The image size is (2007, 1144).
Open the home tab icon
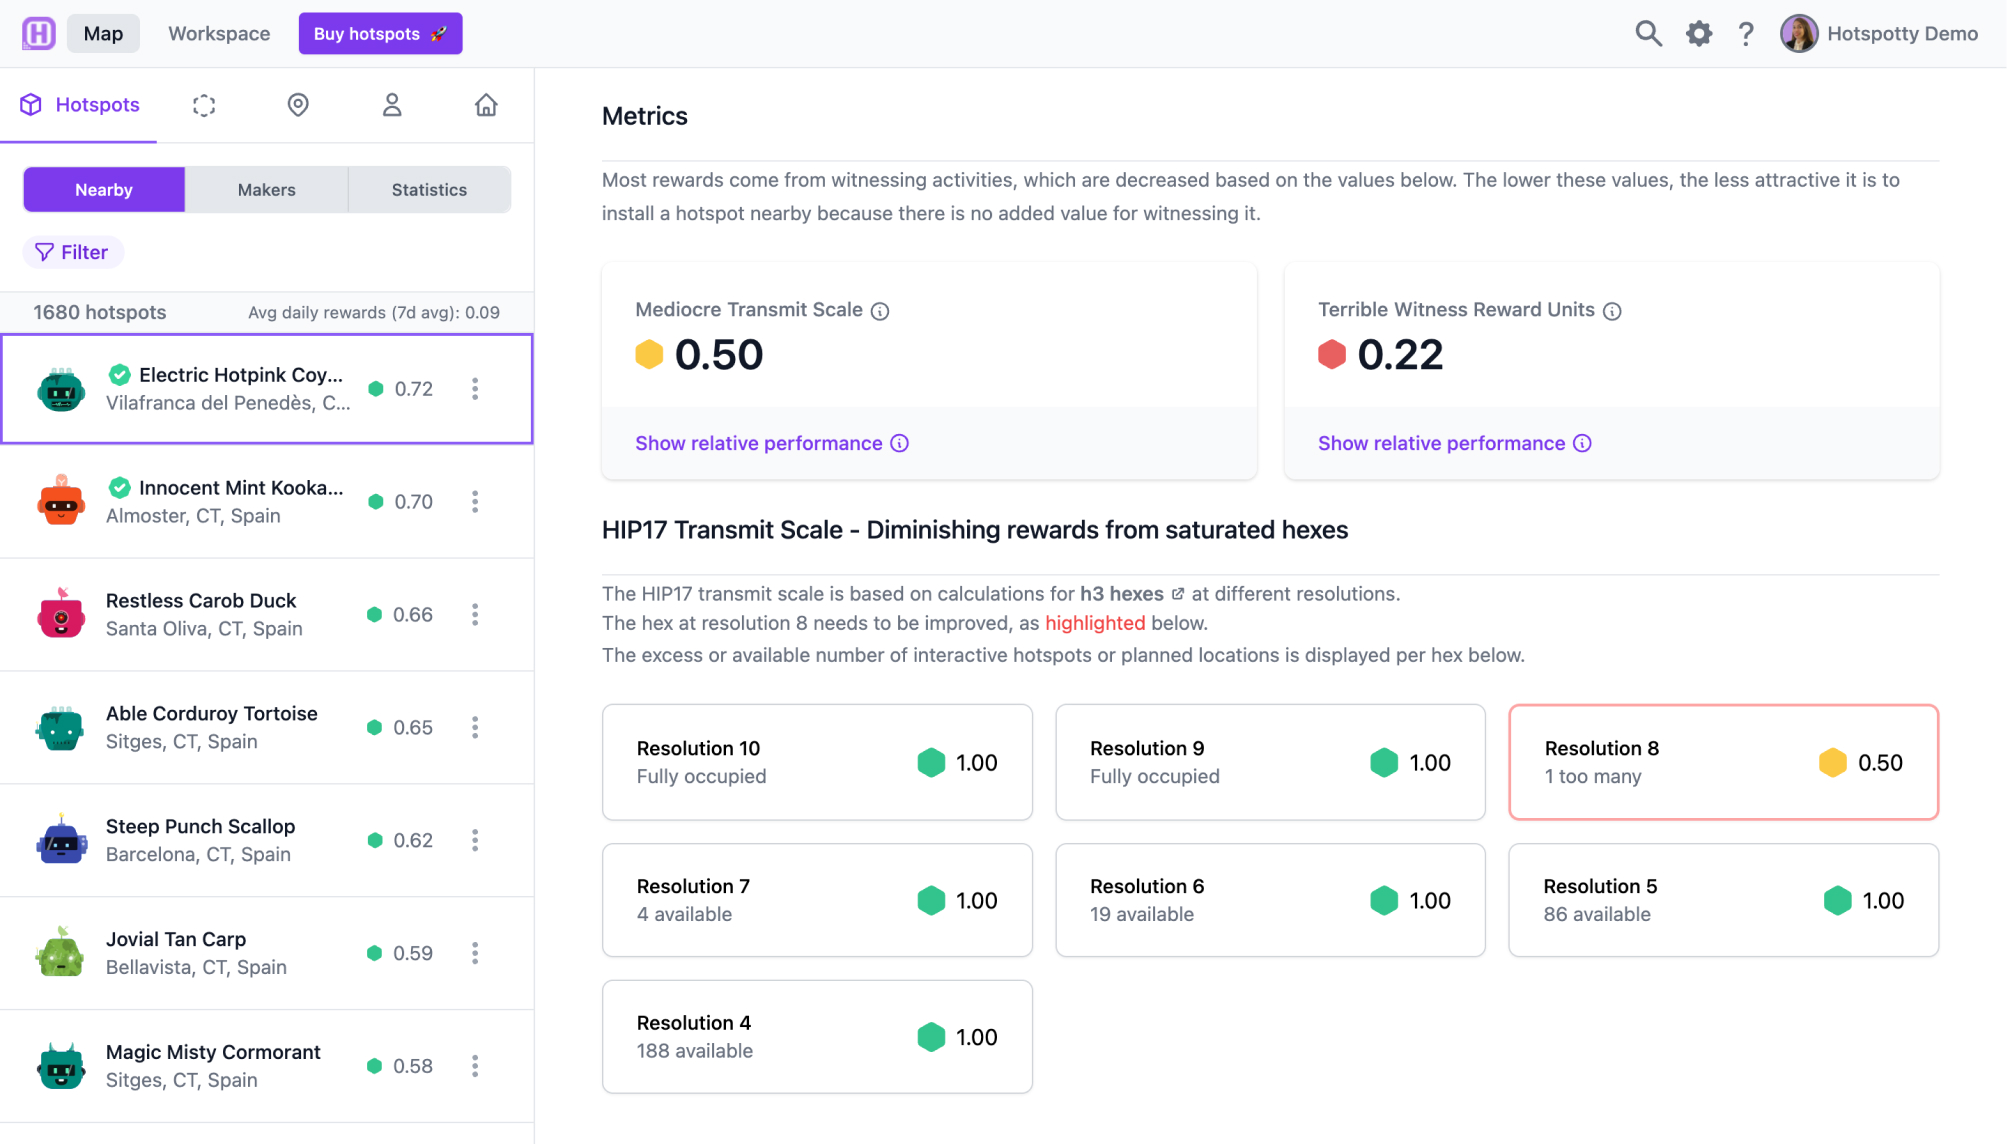coord(486,105)
